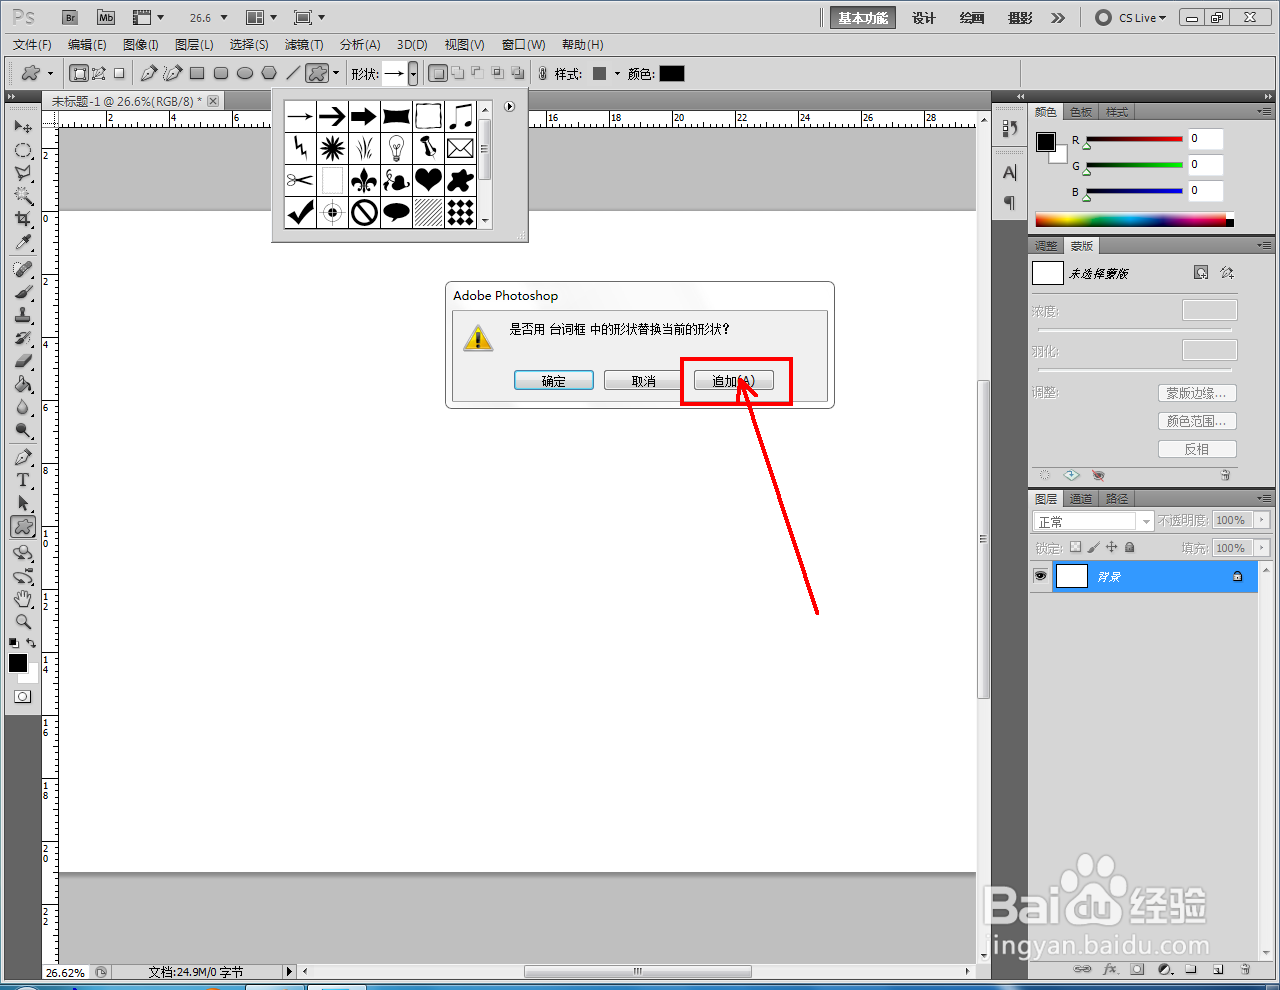1280x990 pixels.
Task: Select the Path Selection arrow tool
Action: pyautogui.click(x=23, y=503)
